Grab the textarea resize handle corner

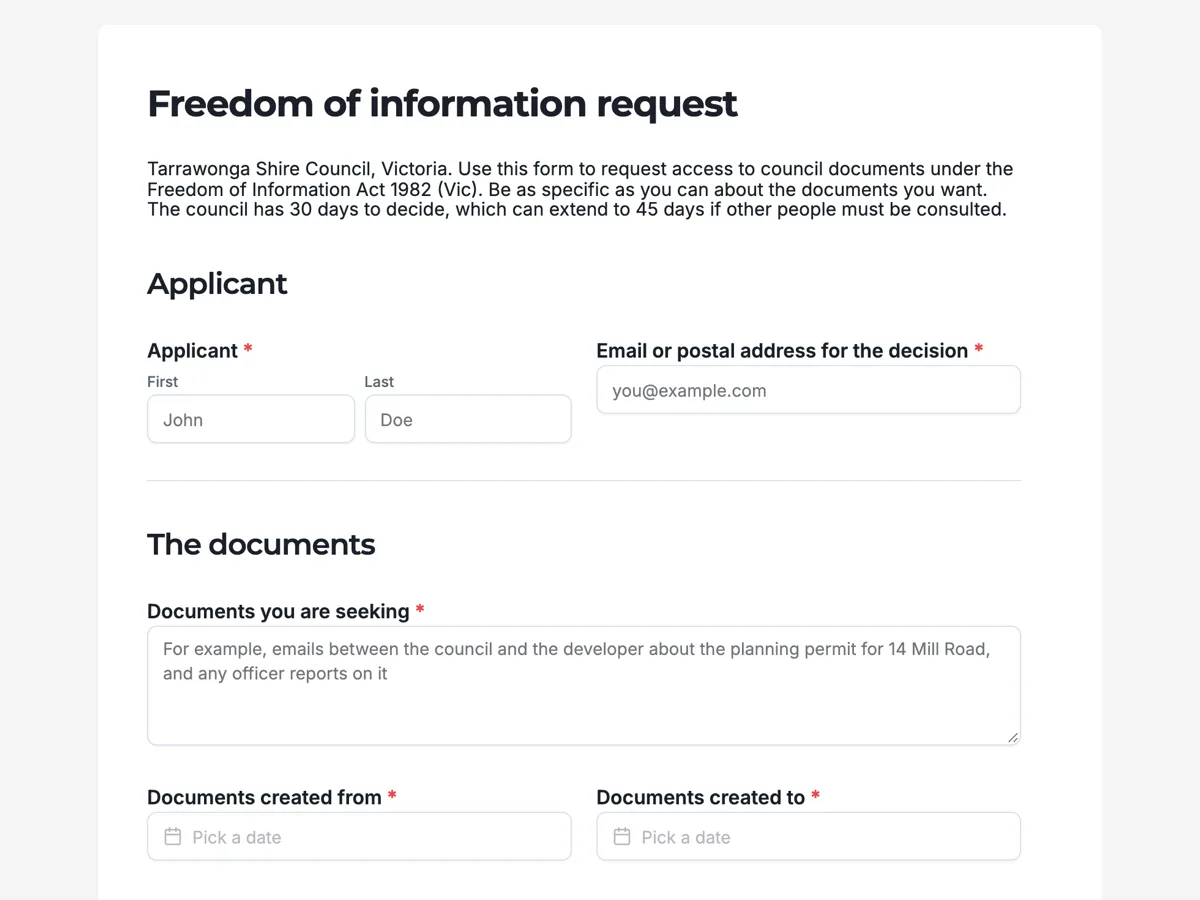click(x=1013, y=738)
